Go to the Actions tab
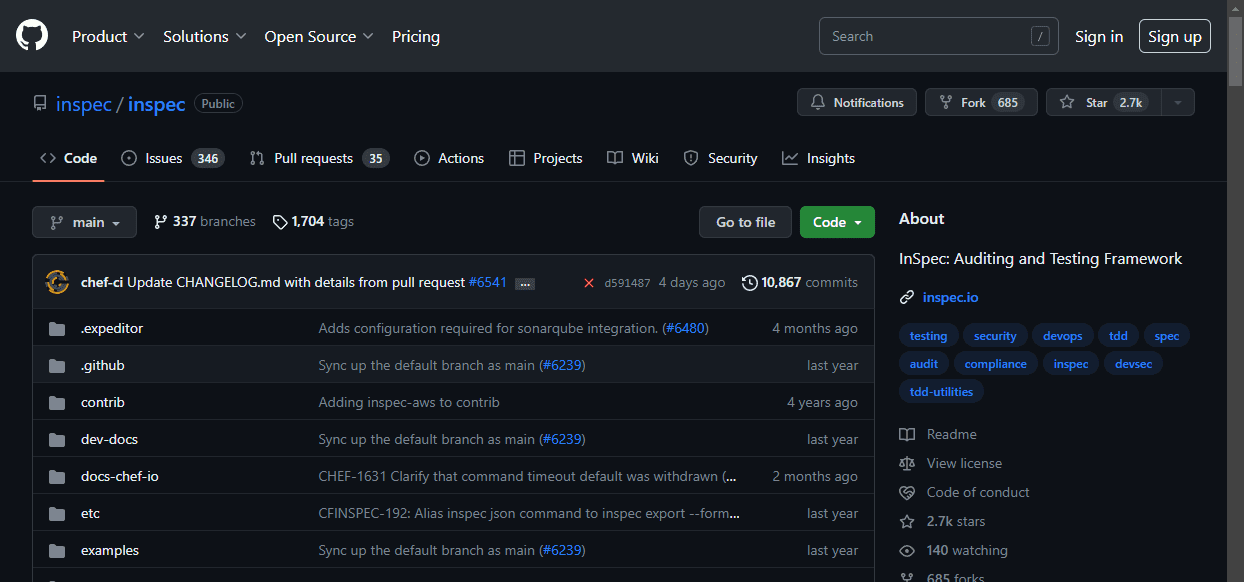Image resolution: width=1244 pixels, height=582 pixels. pos(449,158)
